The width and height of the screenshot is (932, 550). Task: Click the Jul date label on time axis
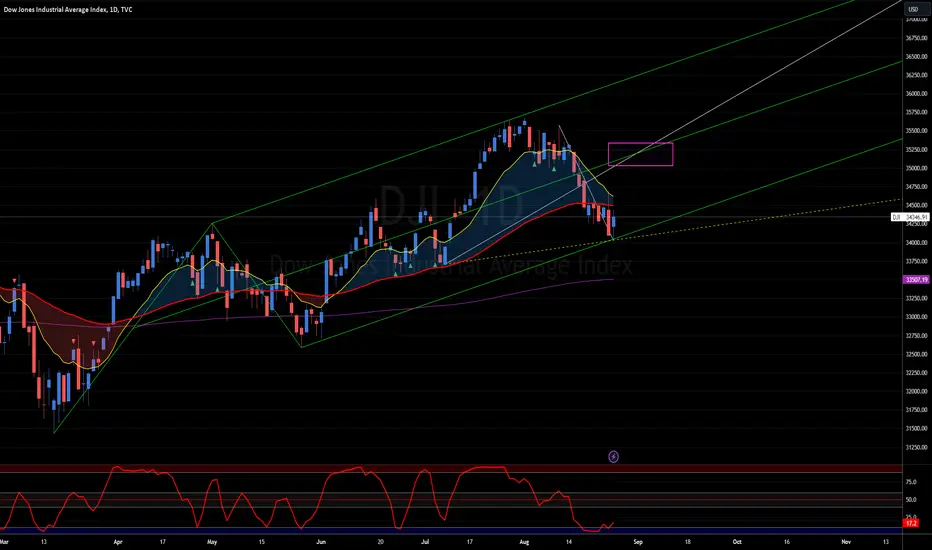[424, 542]
